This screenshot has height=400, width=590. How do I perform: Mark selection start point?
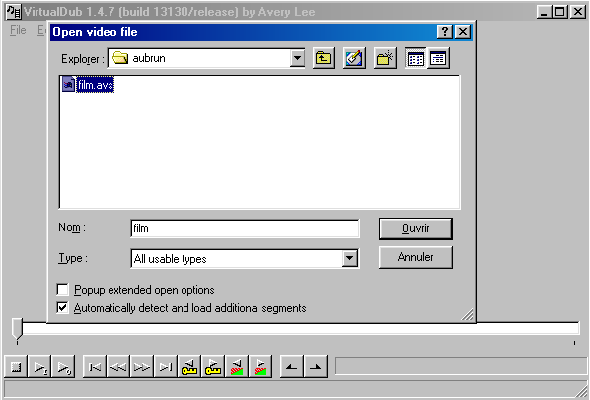point(292,367)
